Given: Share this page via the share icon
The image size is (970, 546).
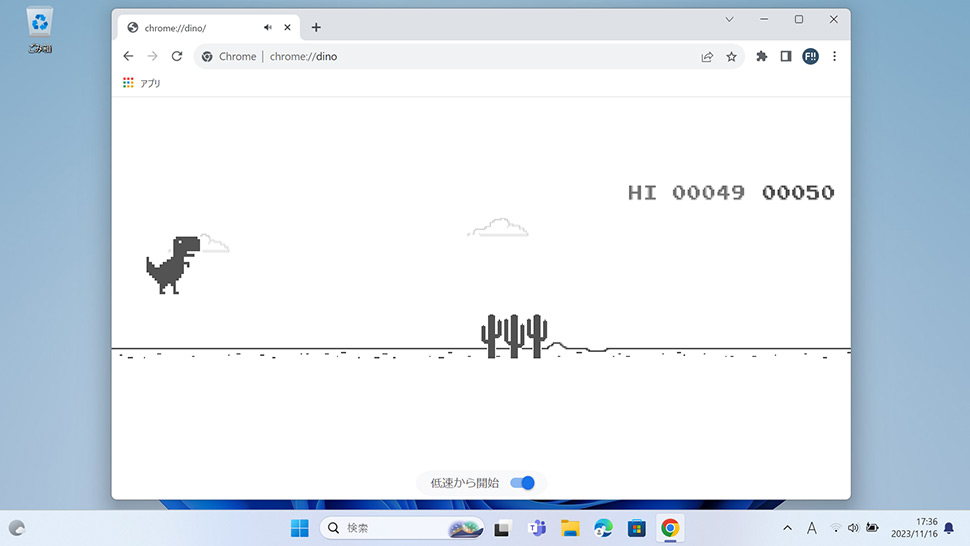Looking at the screenshot, I should click(x=707, y=57).
